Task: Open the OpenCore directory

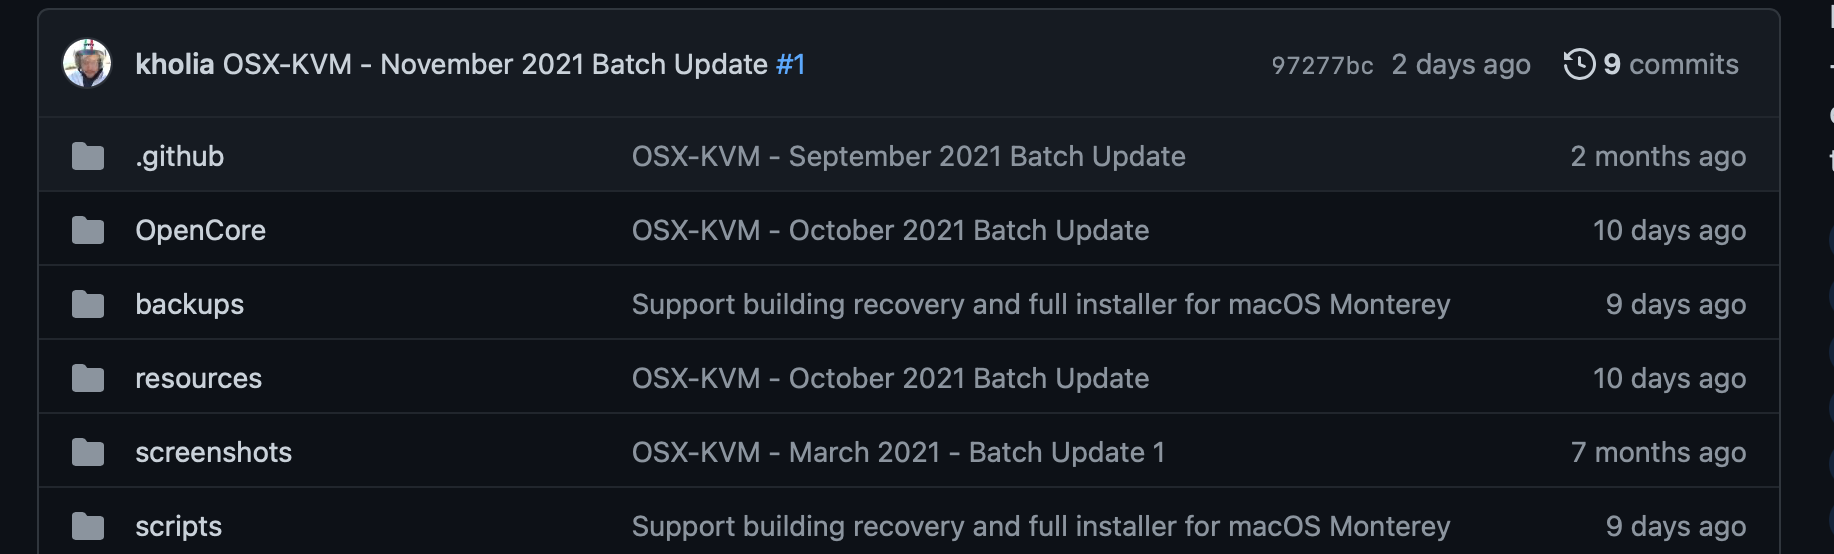Action: 200,231
